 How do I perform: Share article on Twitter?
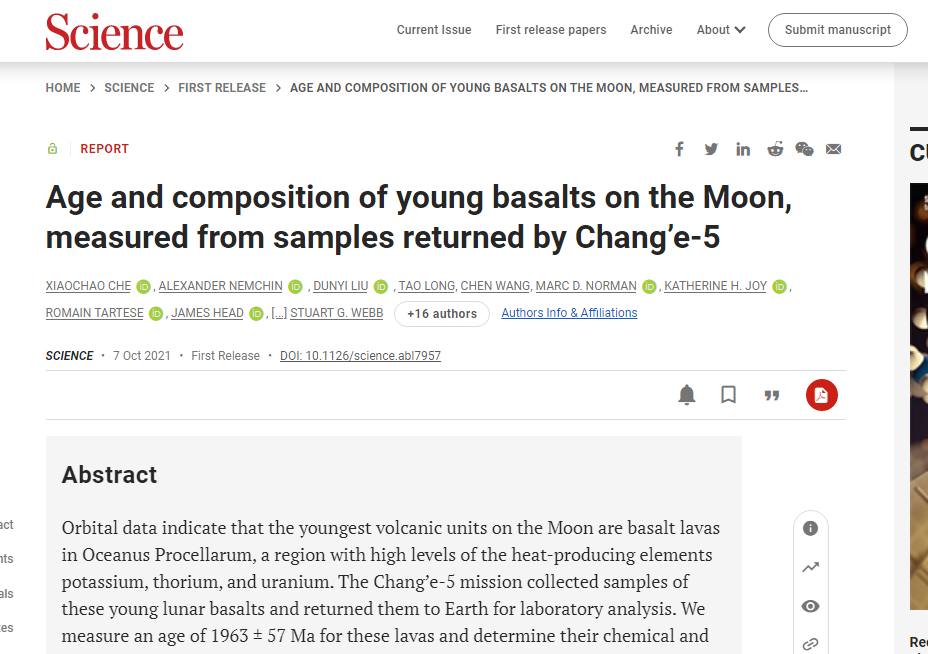tap(711, 149)
